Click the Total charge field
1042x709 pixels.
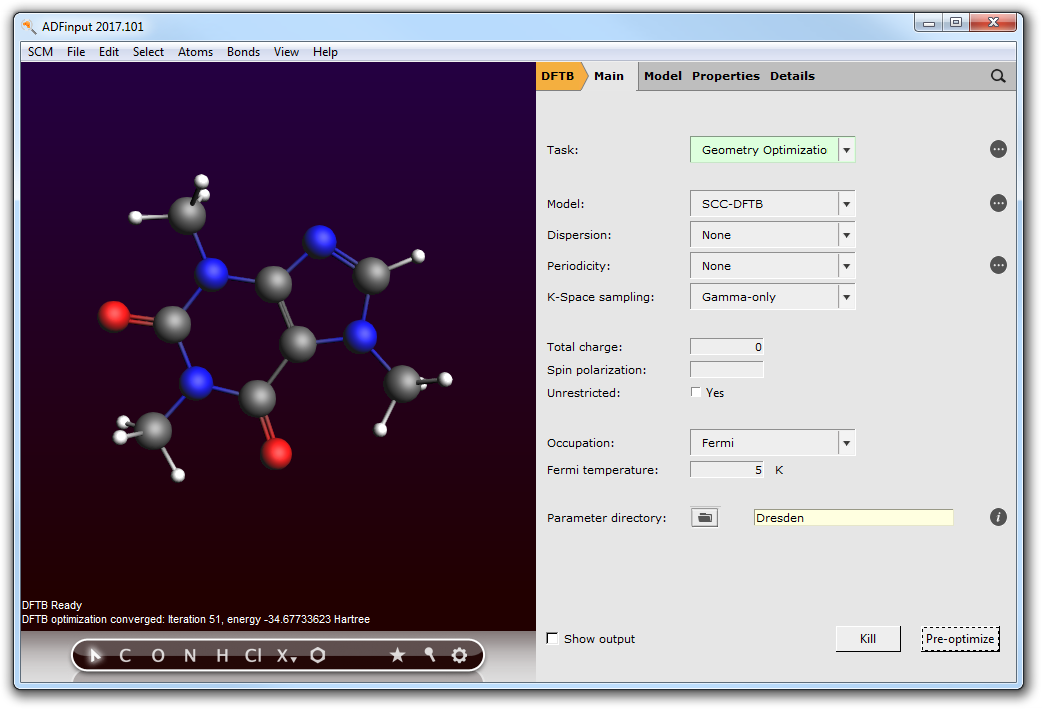[x=727, y=346]
